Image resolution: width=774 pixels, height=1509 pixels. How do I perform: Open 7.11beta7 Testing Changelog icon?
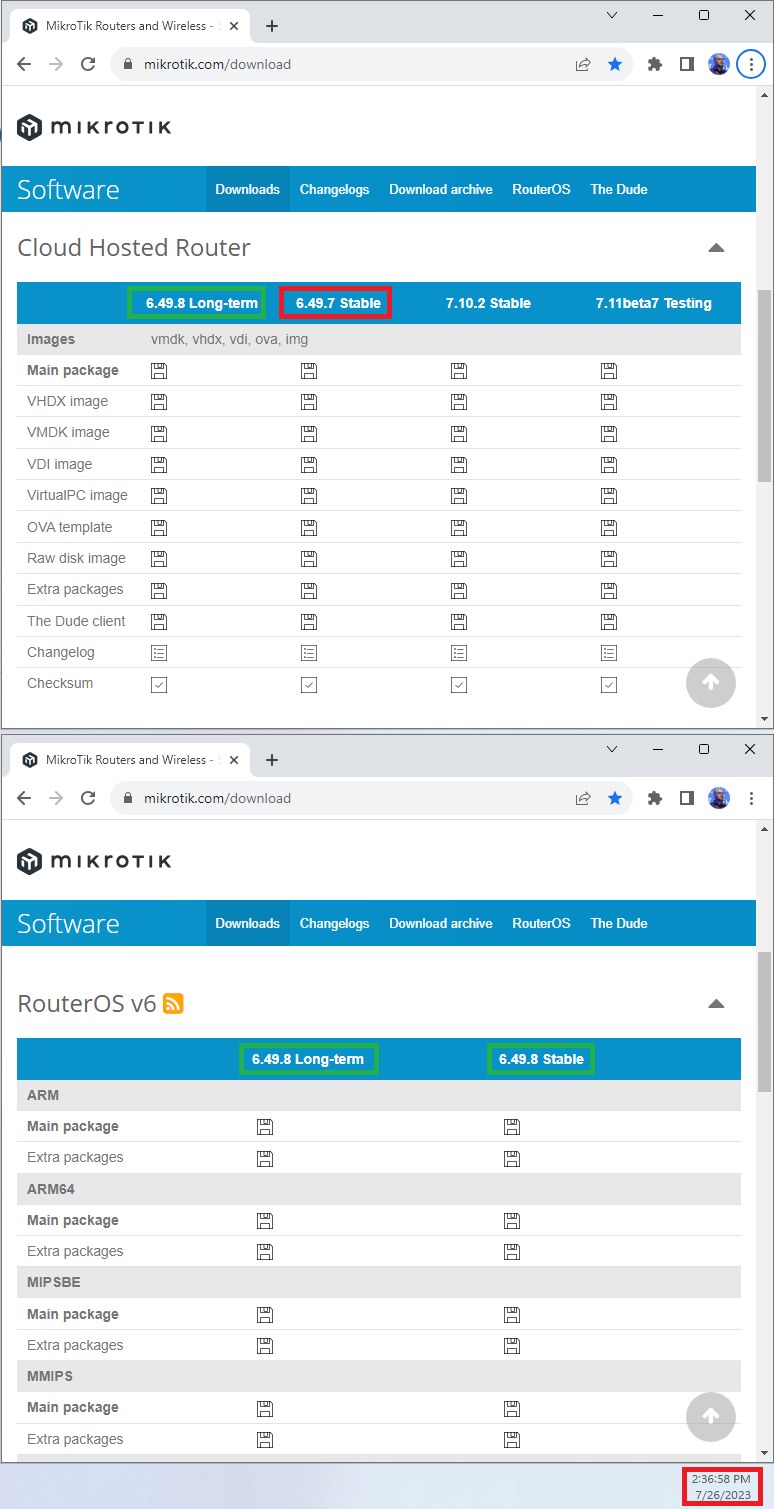click(608, 653)
